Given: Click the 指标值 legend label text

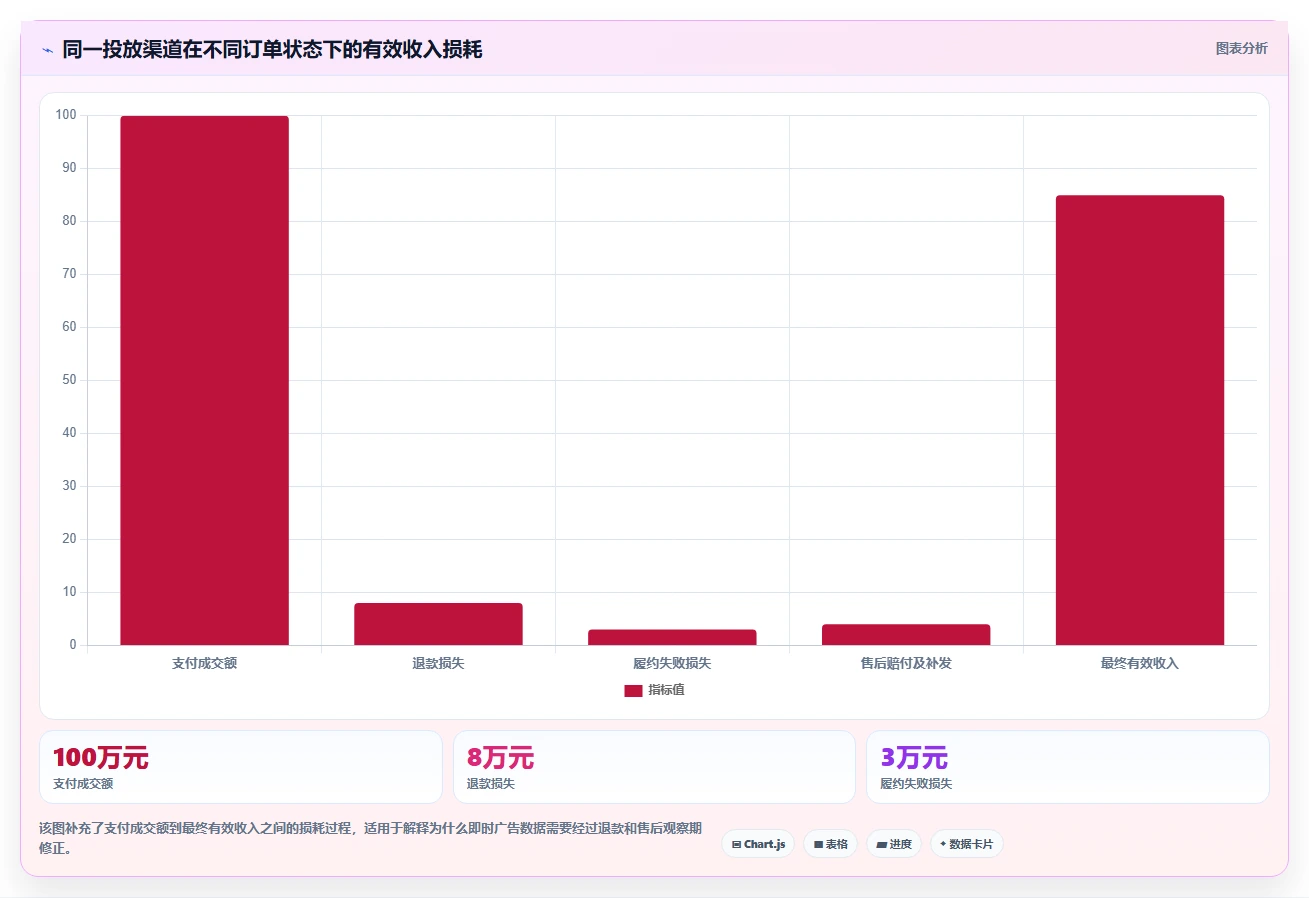Looking at the screenshot, I should (x=666, y=691).
